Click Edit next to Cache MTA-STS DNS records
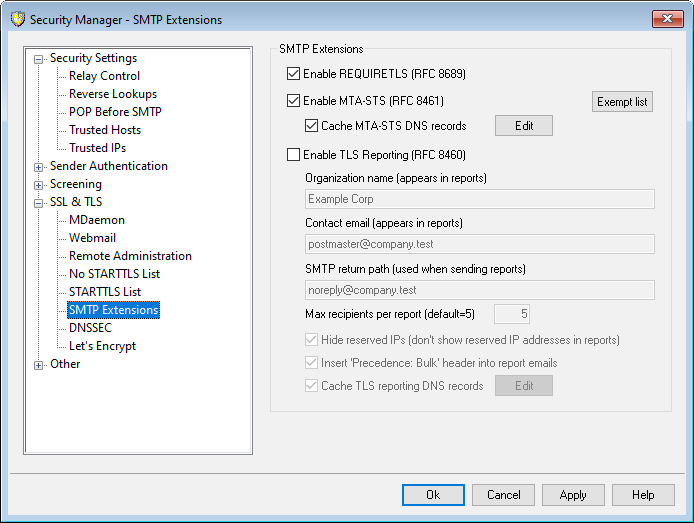 point(523,126)
